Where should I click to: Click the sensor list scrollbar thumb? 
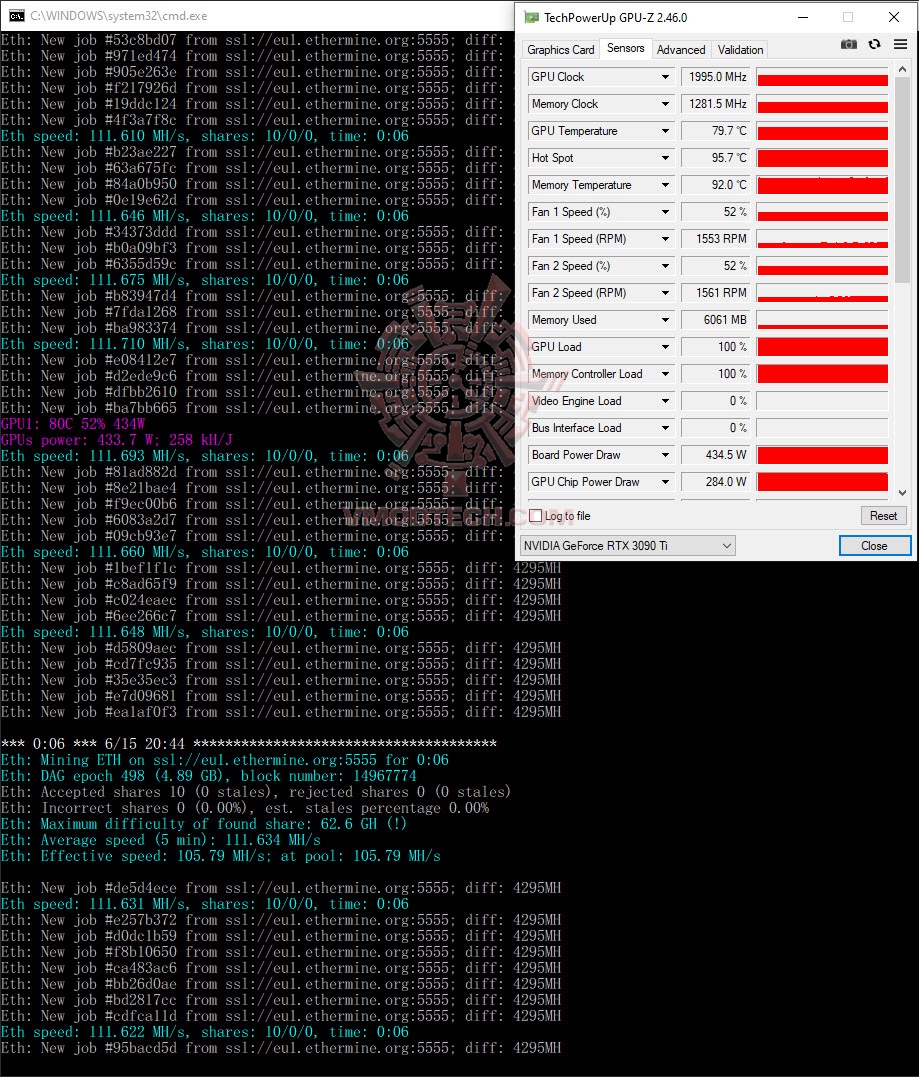point(903,179)
